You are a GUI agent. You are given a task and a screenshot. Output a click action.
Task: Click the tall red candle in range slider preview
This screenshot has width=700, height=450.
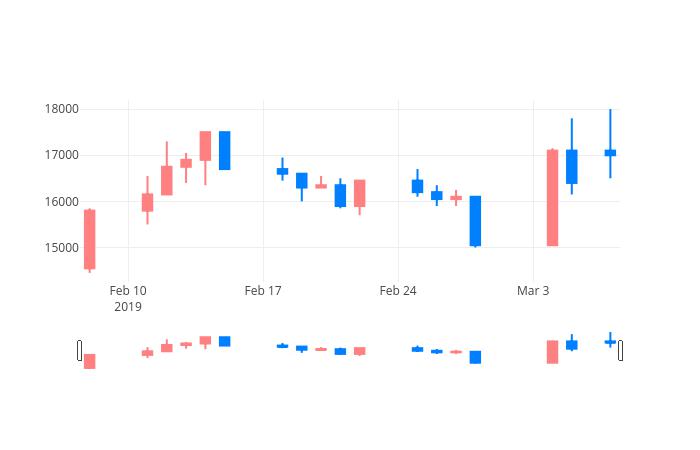pos(553,352)
